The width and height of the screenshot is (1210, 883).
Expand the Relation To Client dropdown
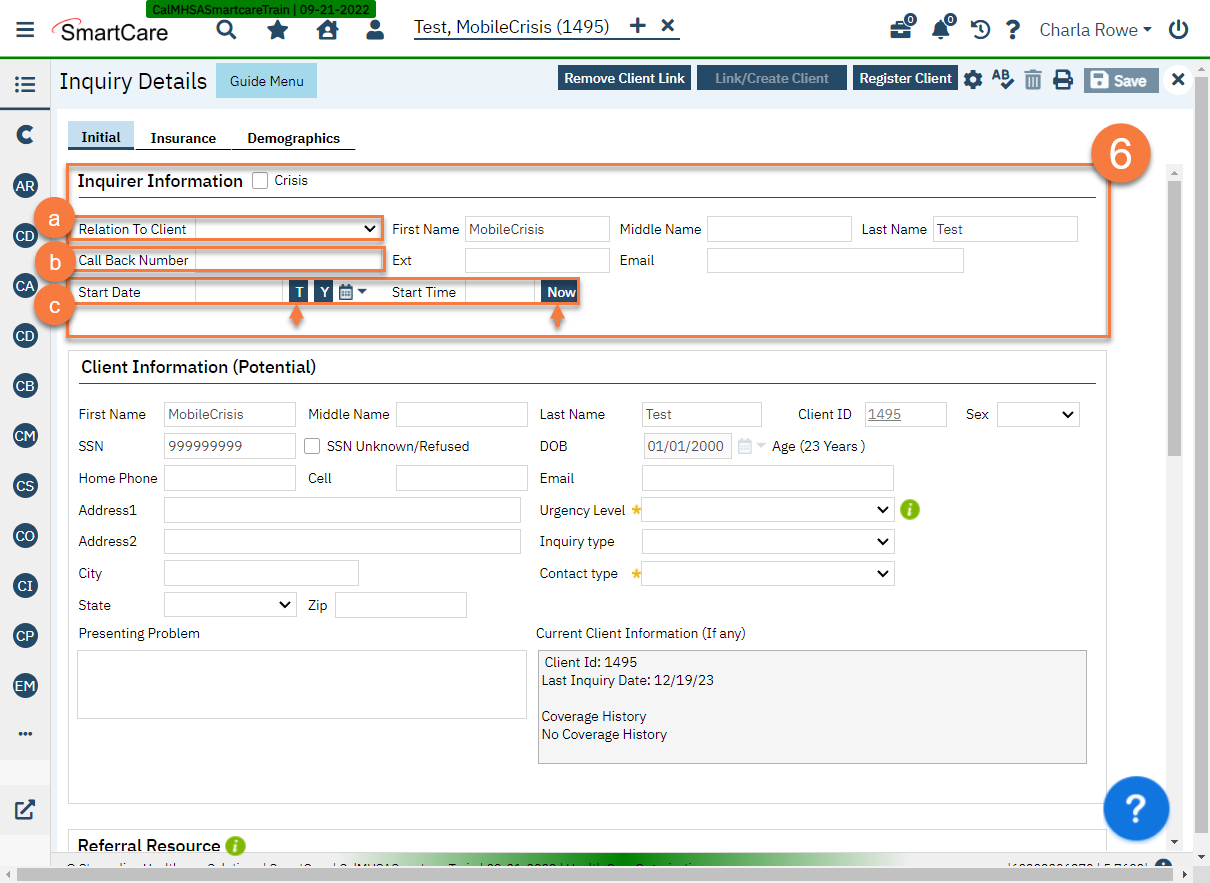[287, 229]
